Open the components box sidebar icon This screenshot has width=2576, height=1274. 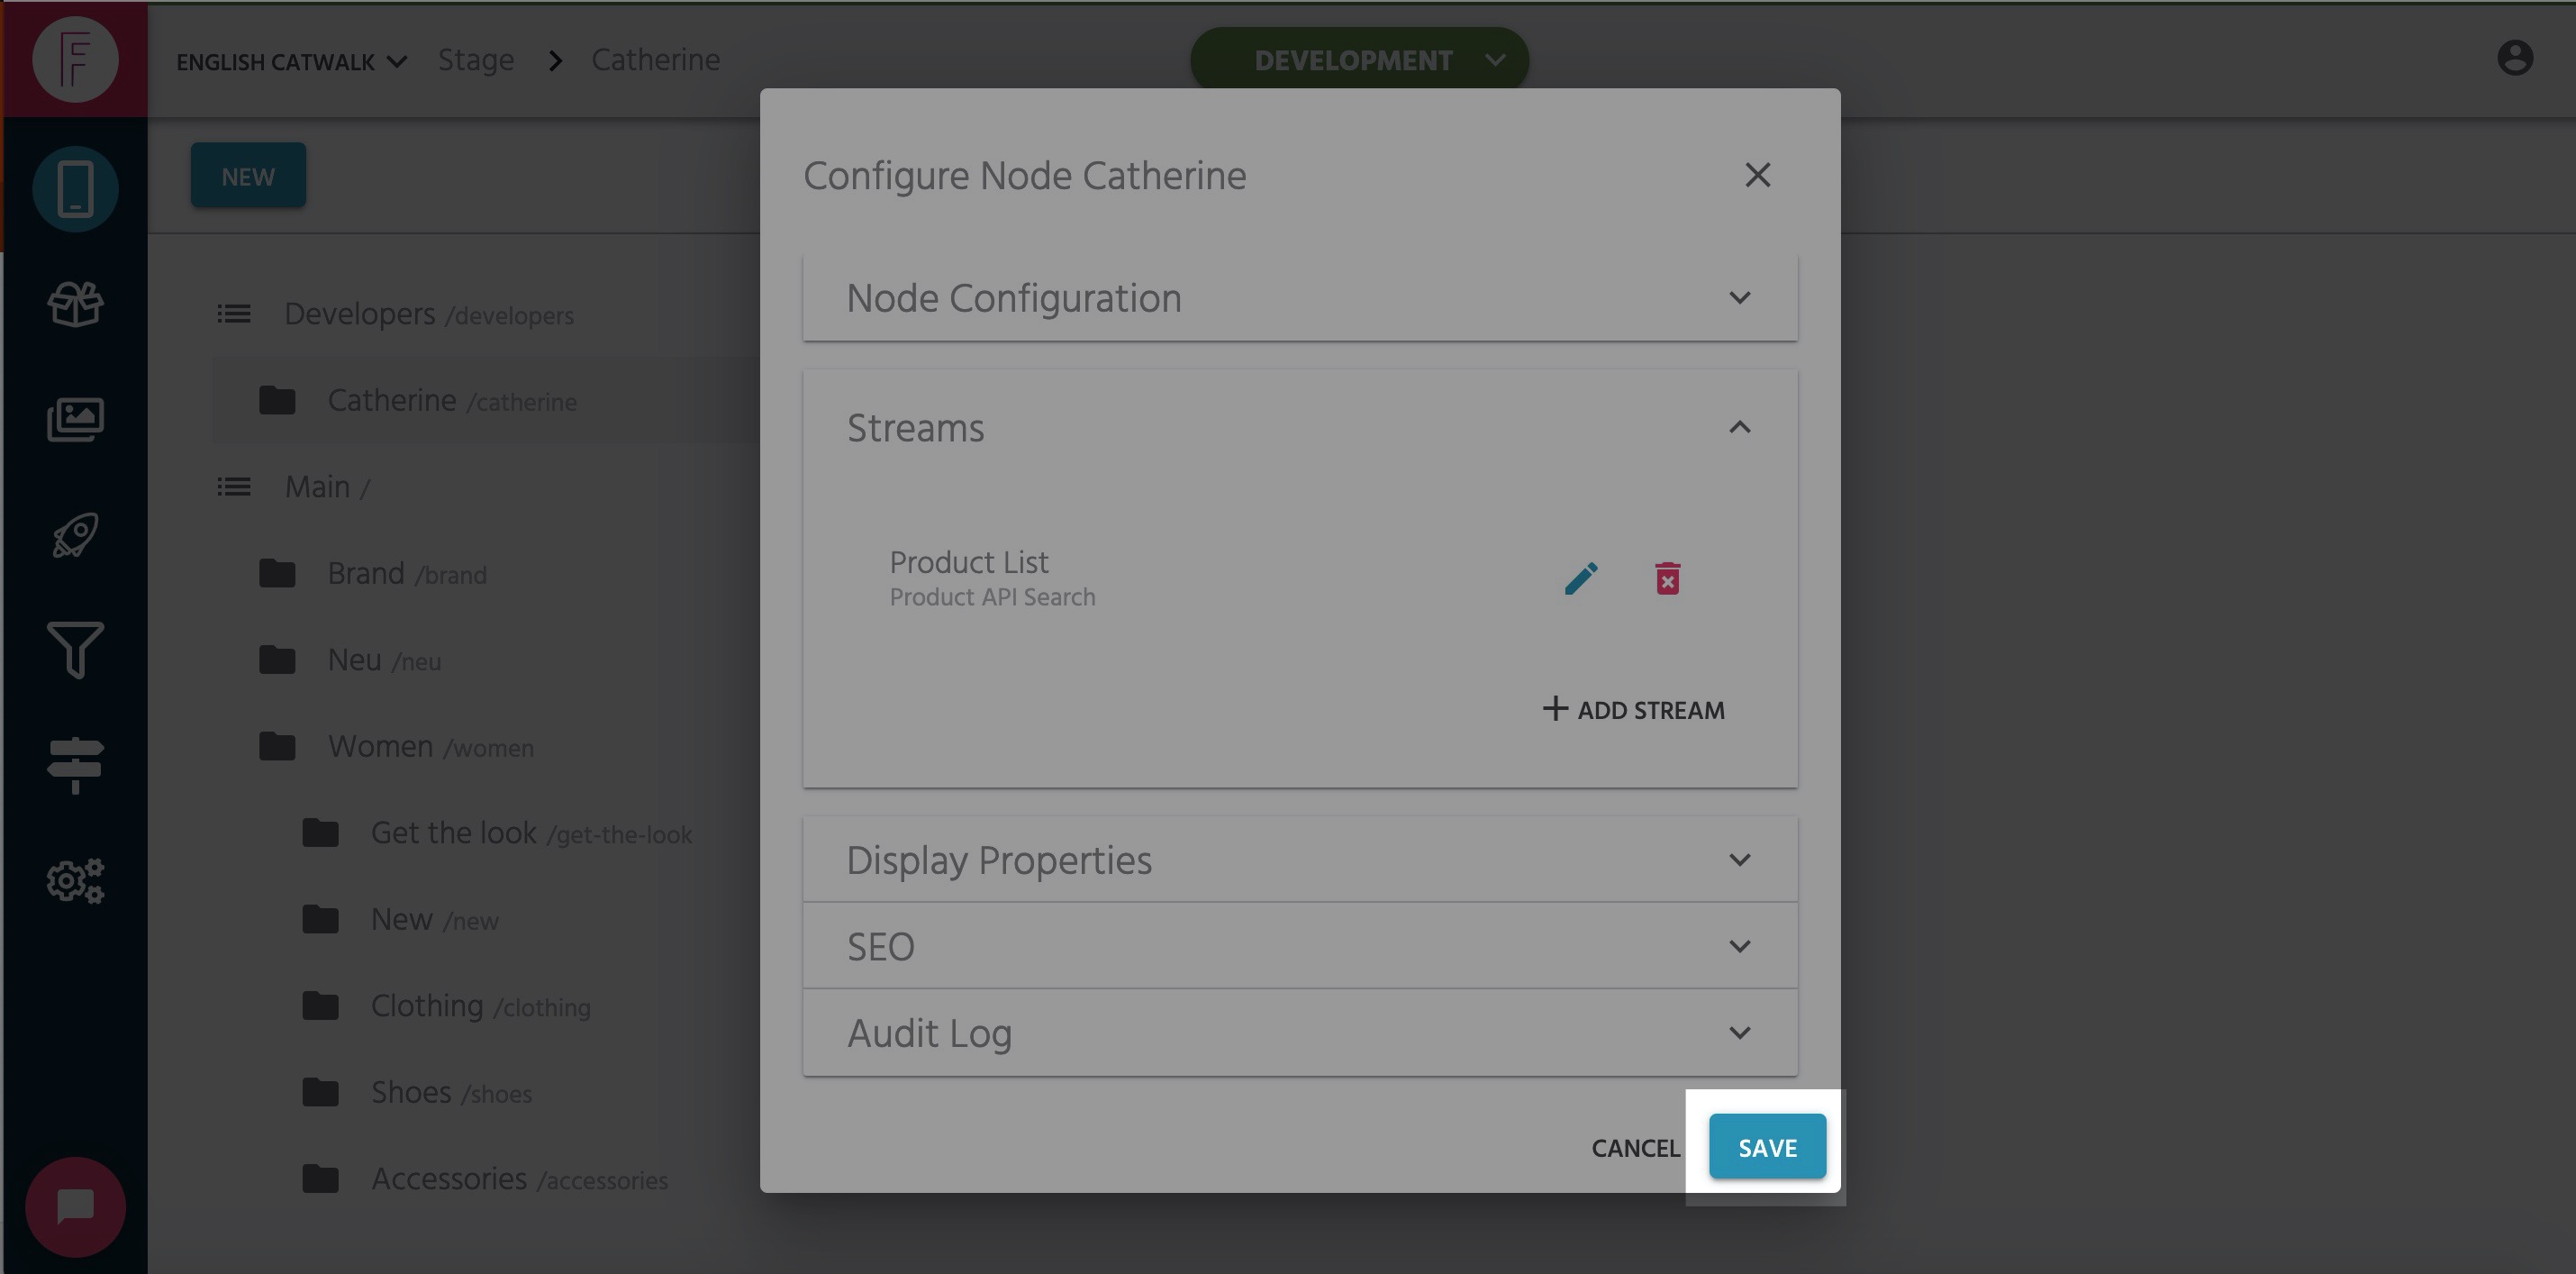(x=75, y=304)
